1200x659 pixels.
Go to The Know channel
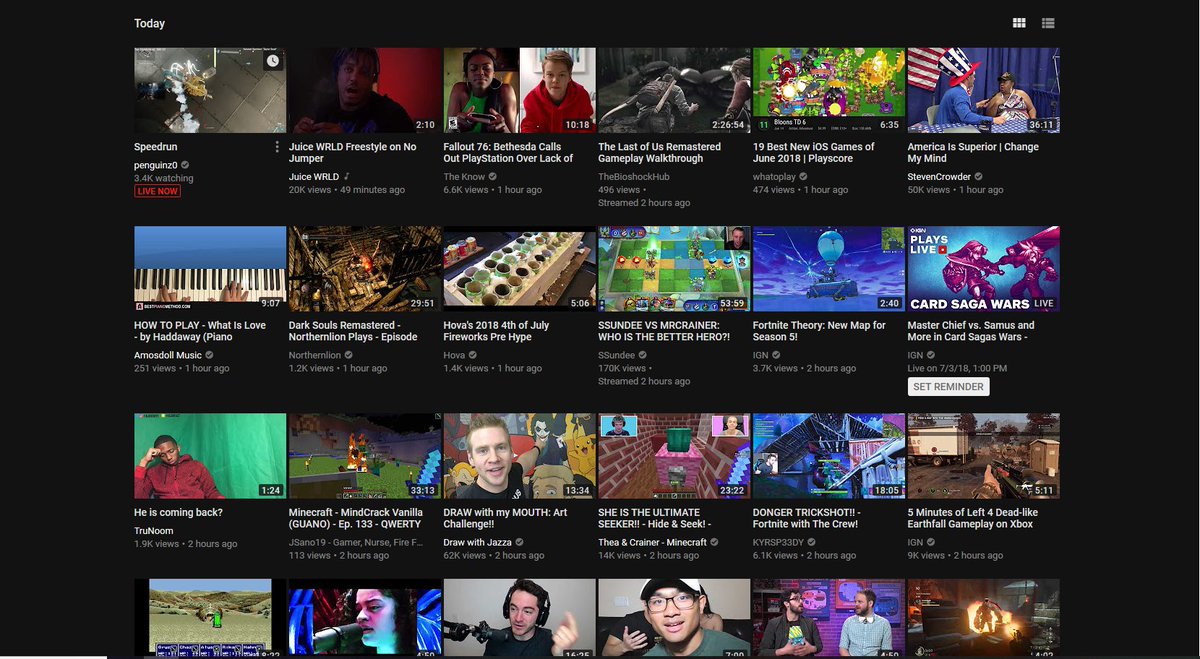[x=465, y=176]
